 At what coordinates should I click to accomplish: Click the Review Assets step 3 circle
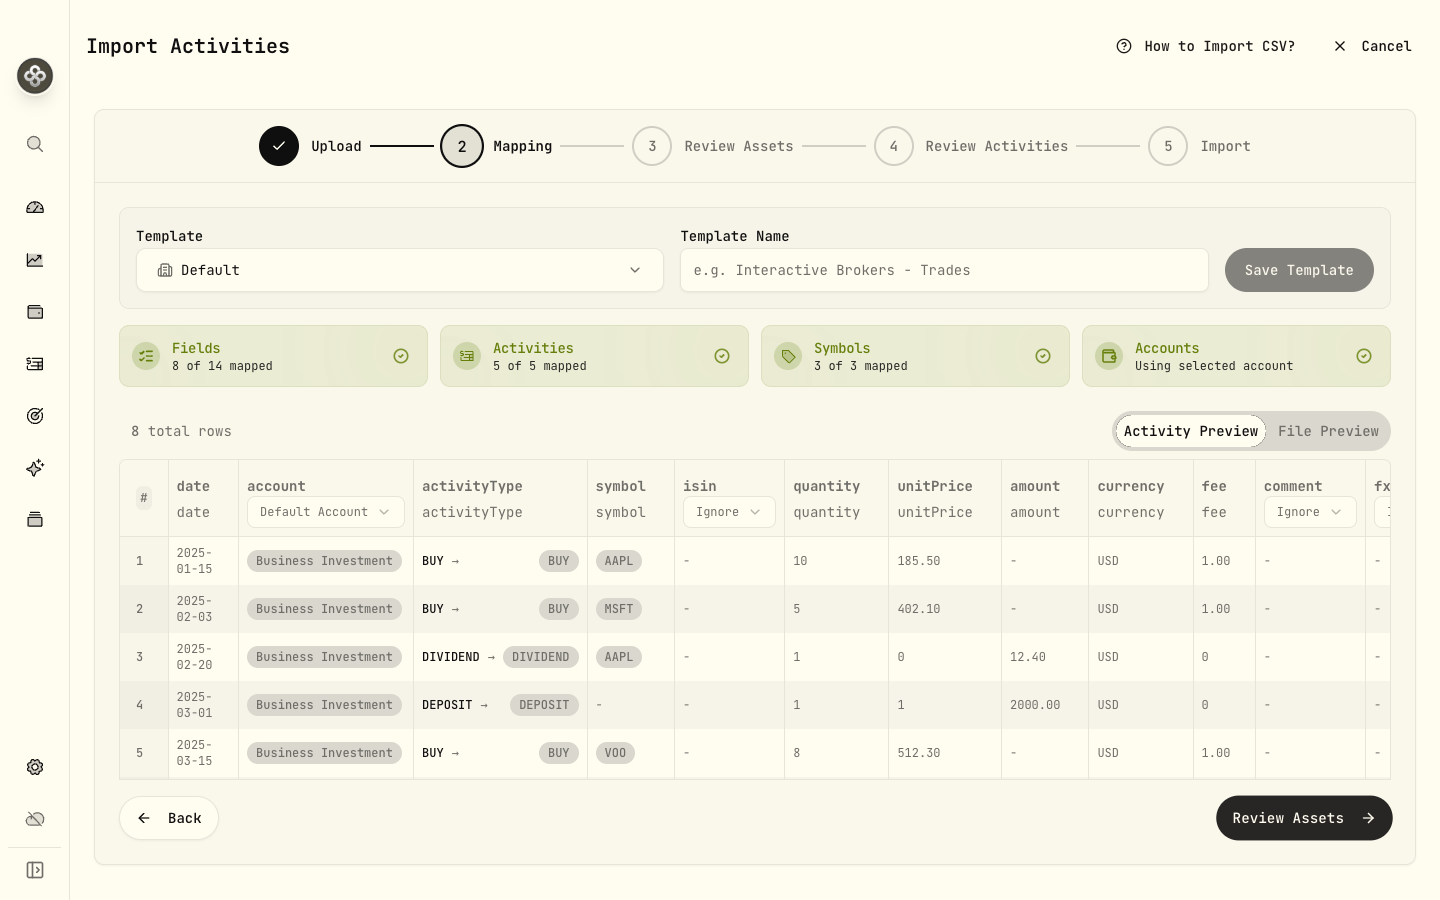click(x=652, y=146)
